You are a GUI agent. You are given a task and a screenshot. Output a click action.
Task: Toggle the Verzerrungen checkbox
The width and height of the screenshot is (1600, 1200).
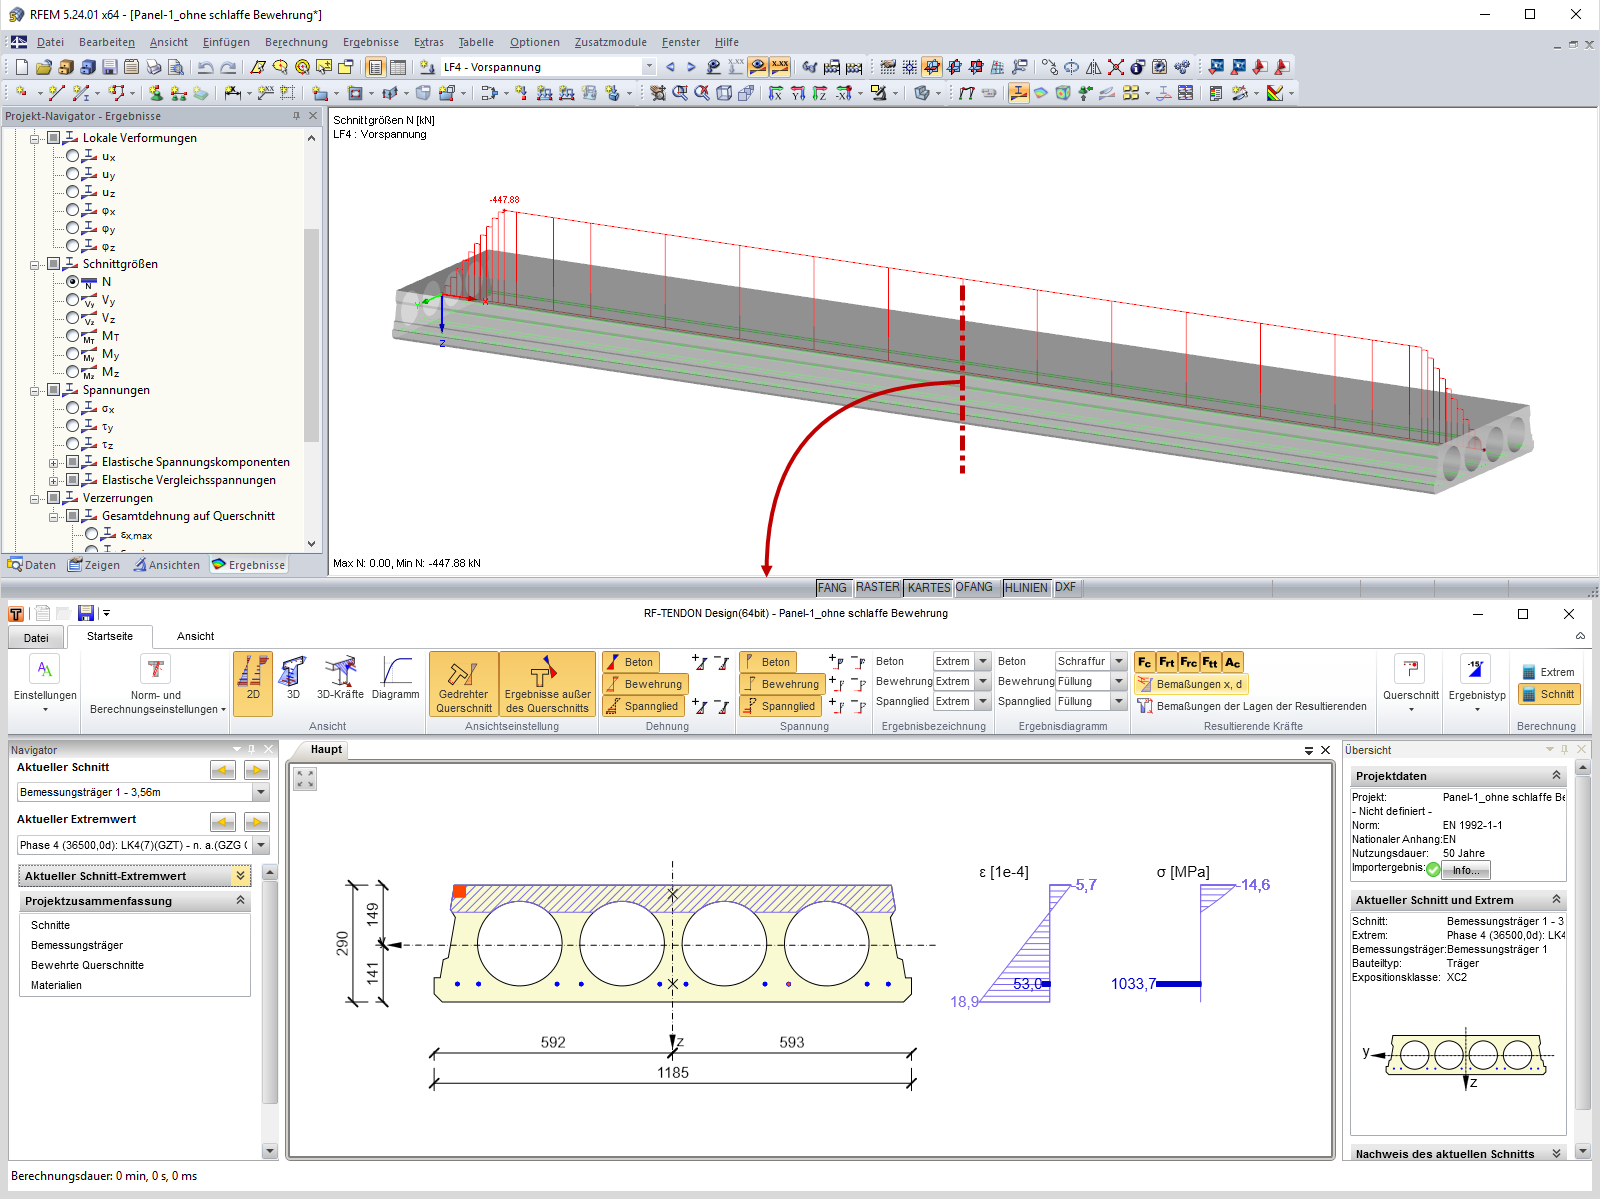[x=54, y=498]
